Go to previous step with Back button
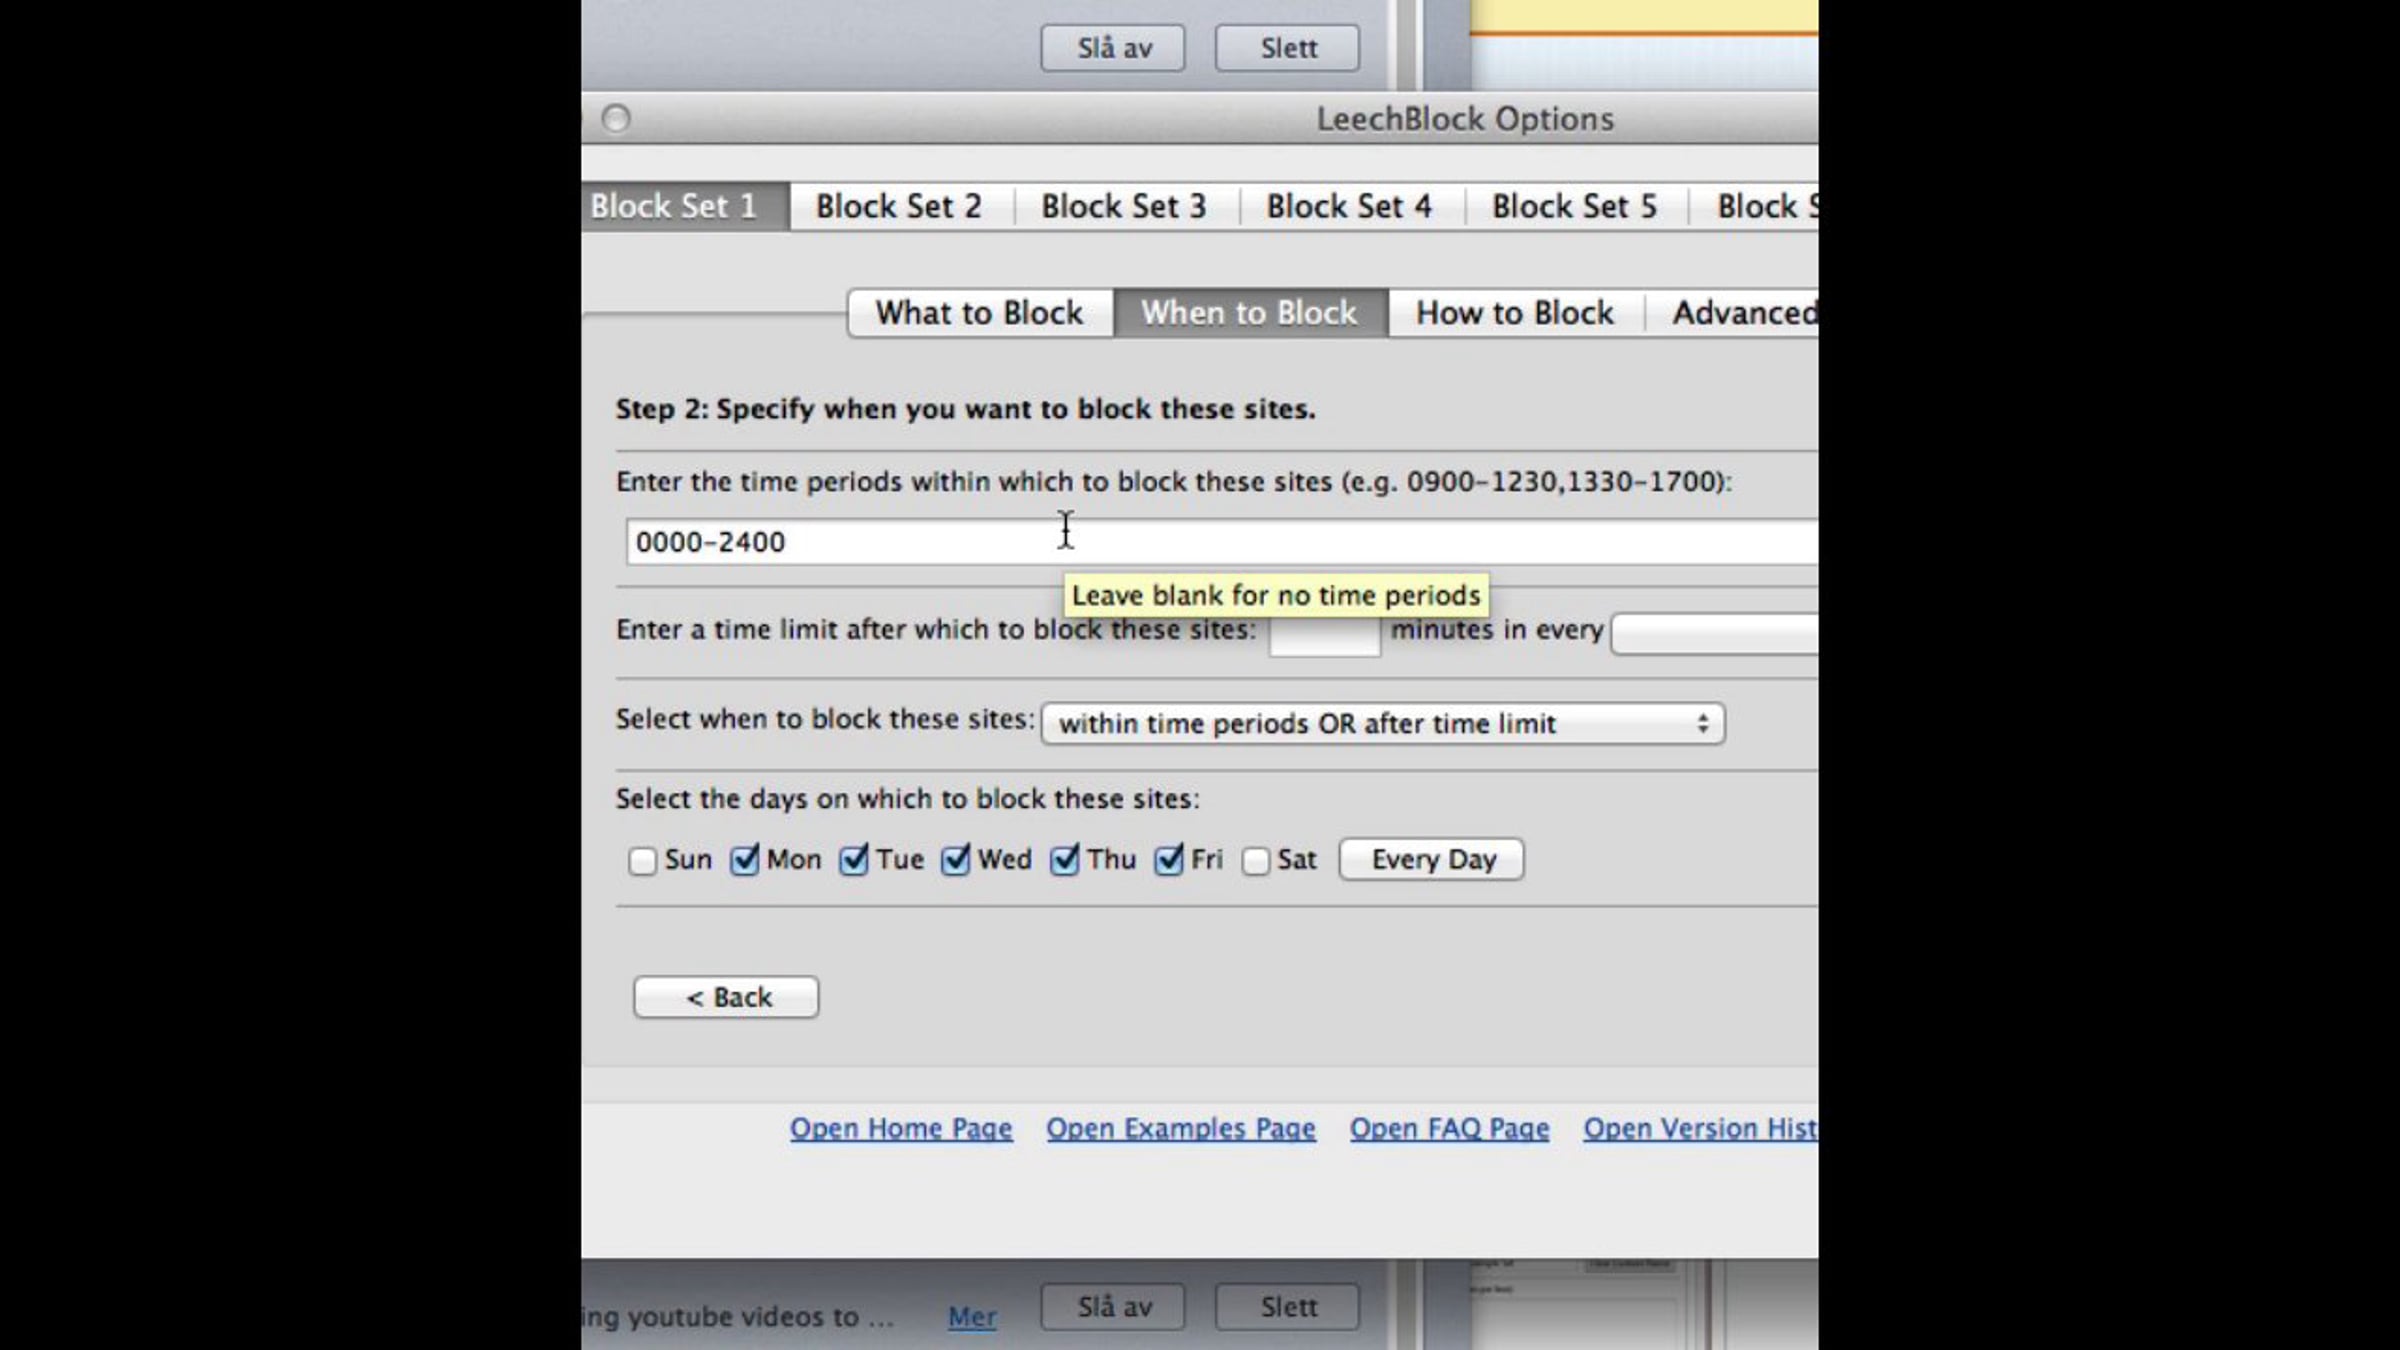This screenshot has height=1350, width=2400. pyautogui.click(x=726, y=997)
